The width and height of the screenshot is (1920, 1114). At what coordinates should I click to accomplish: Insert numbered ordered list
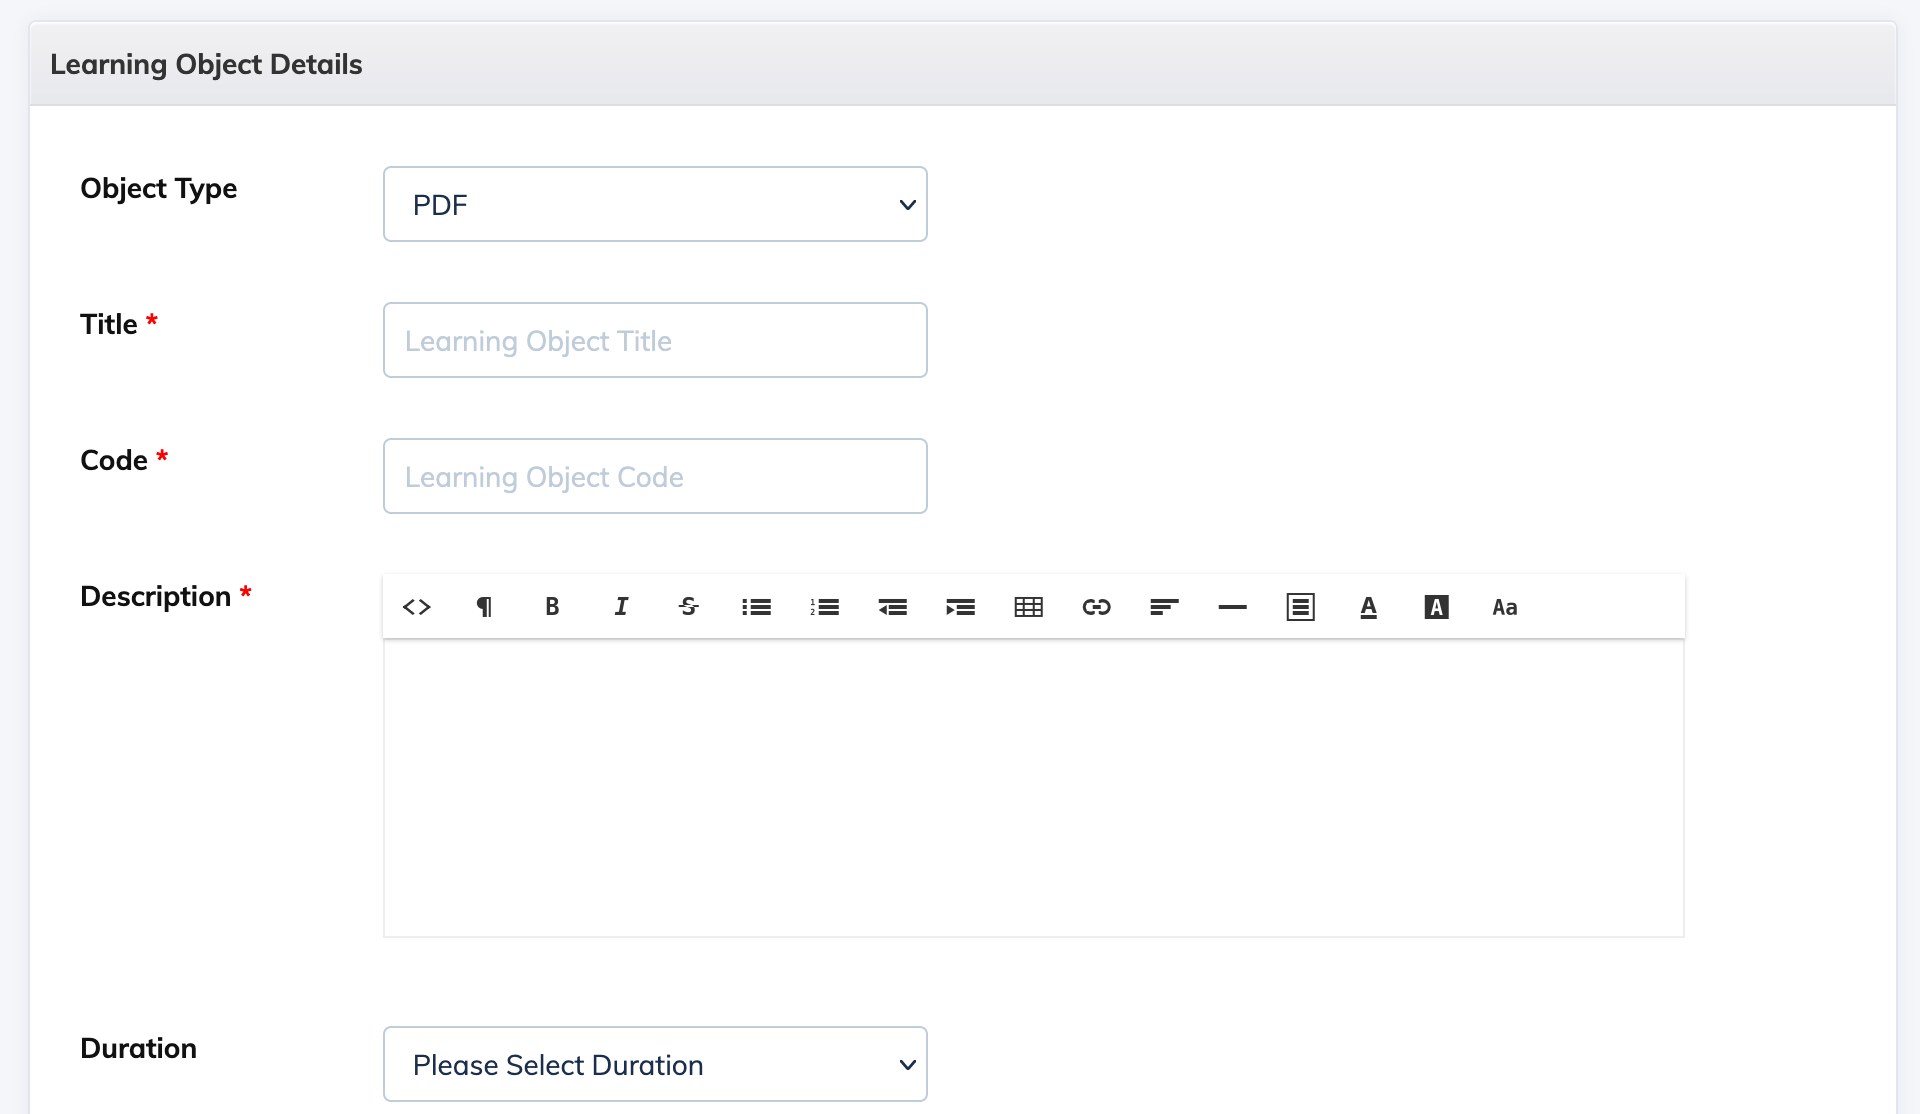click(825, 607)
